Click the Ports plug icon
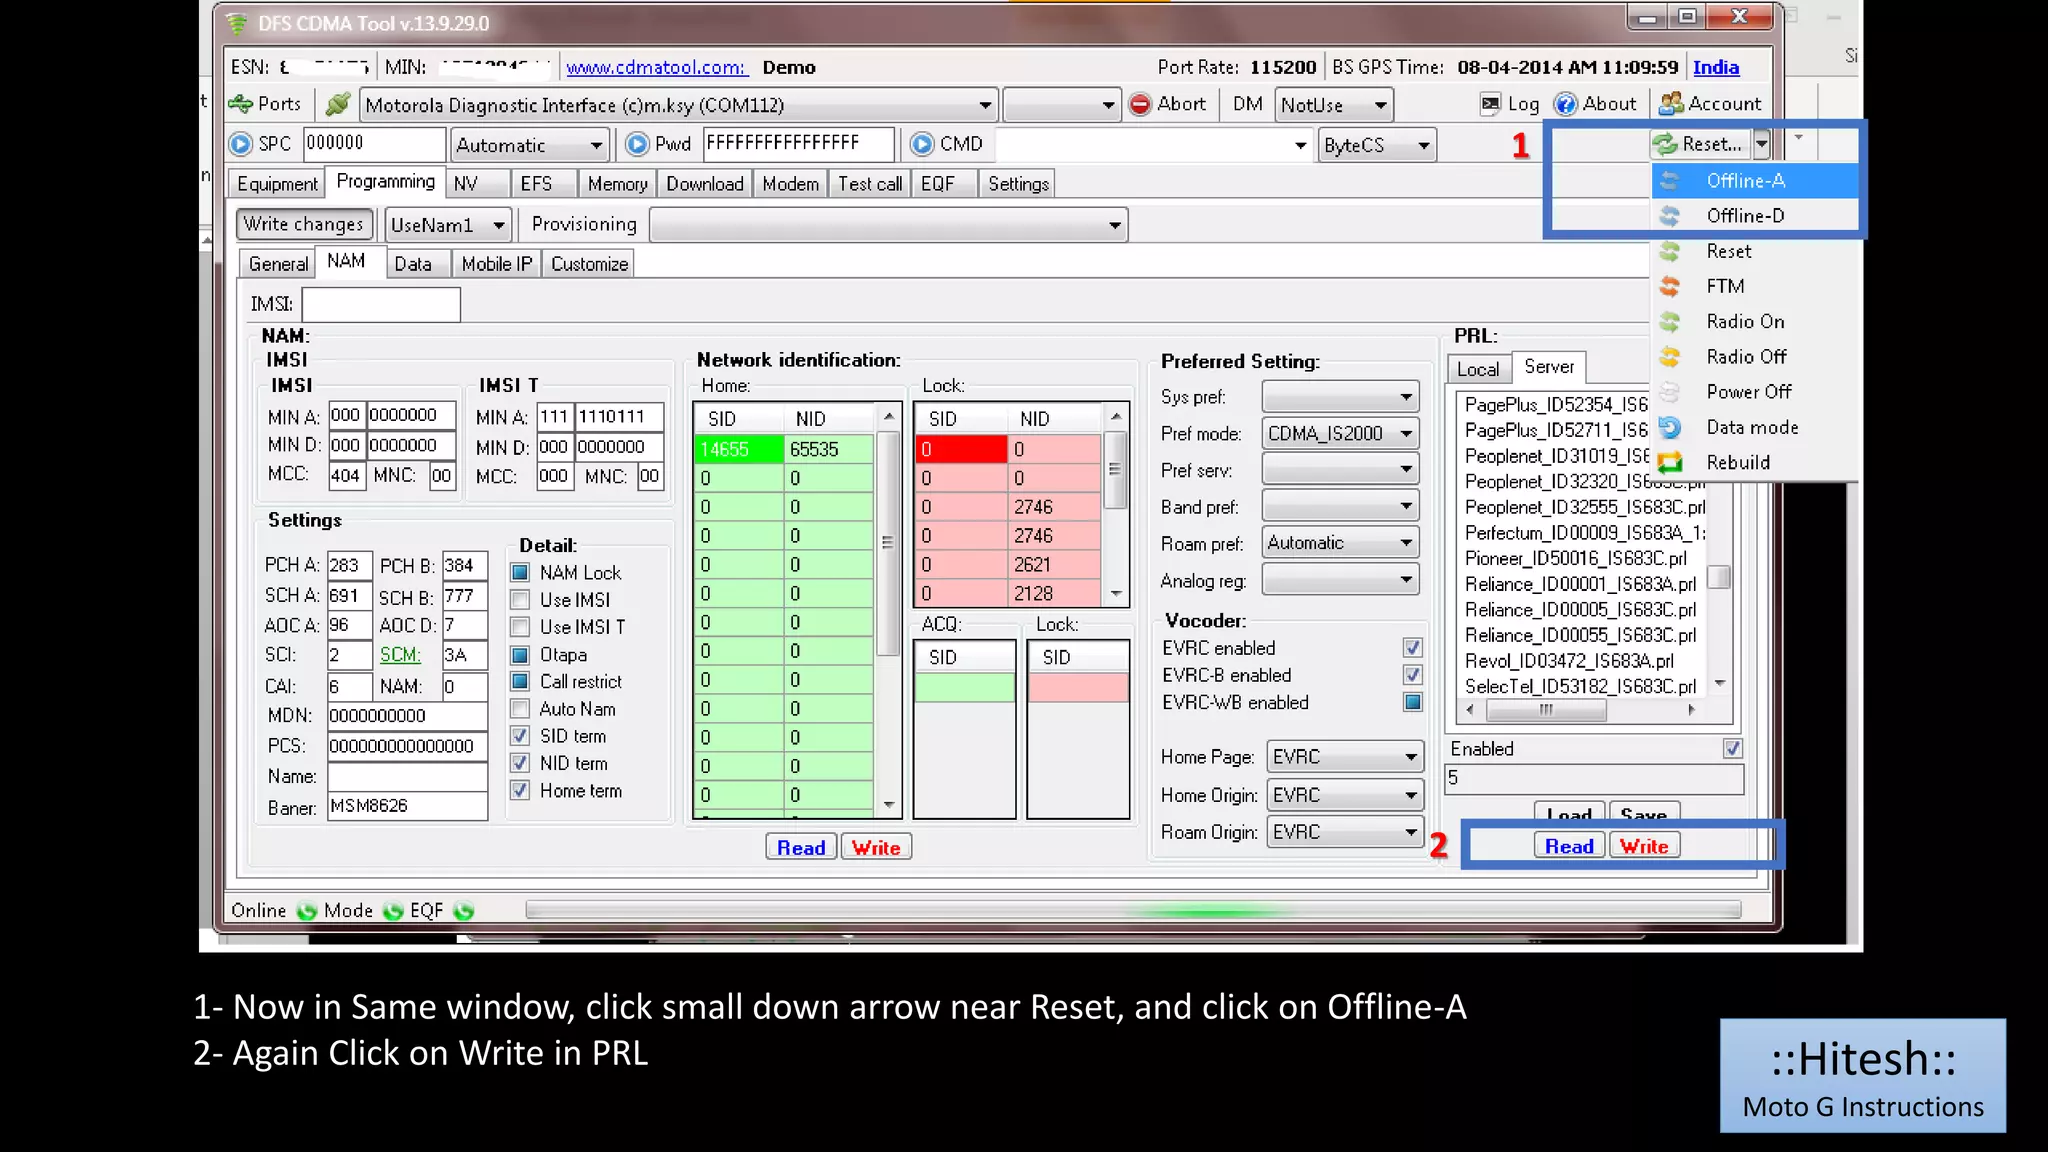 240,104
